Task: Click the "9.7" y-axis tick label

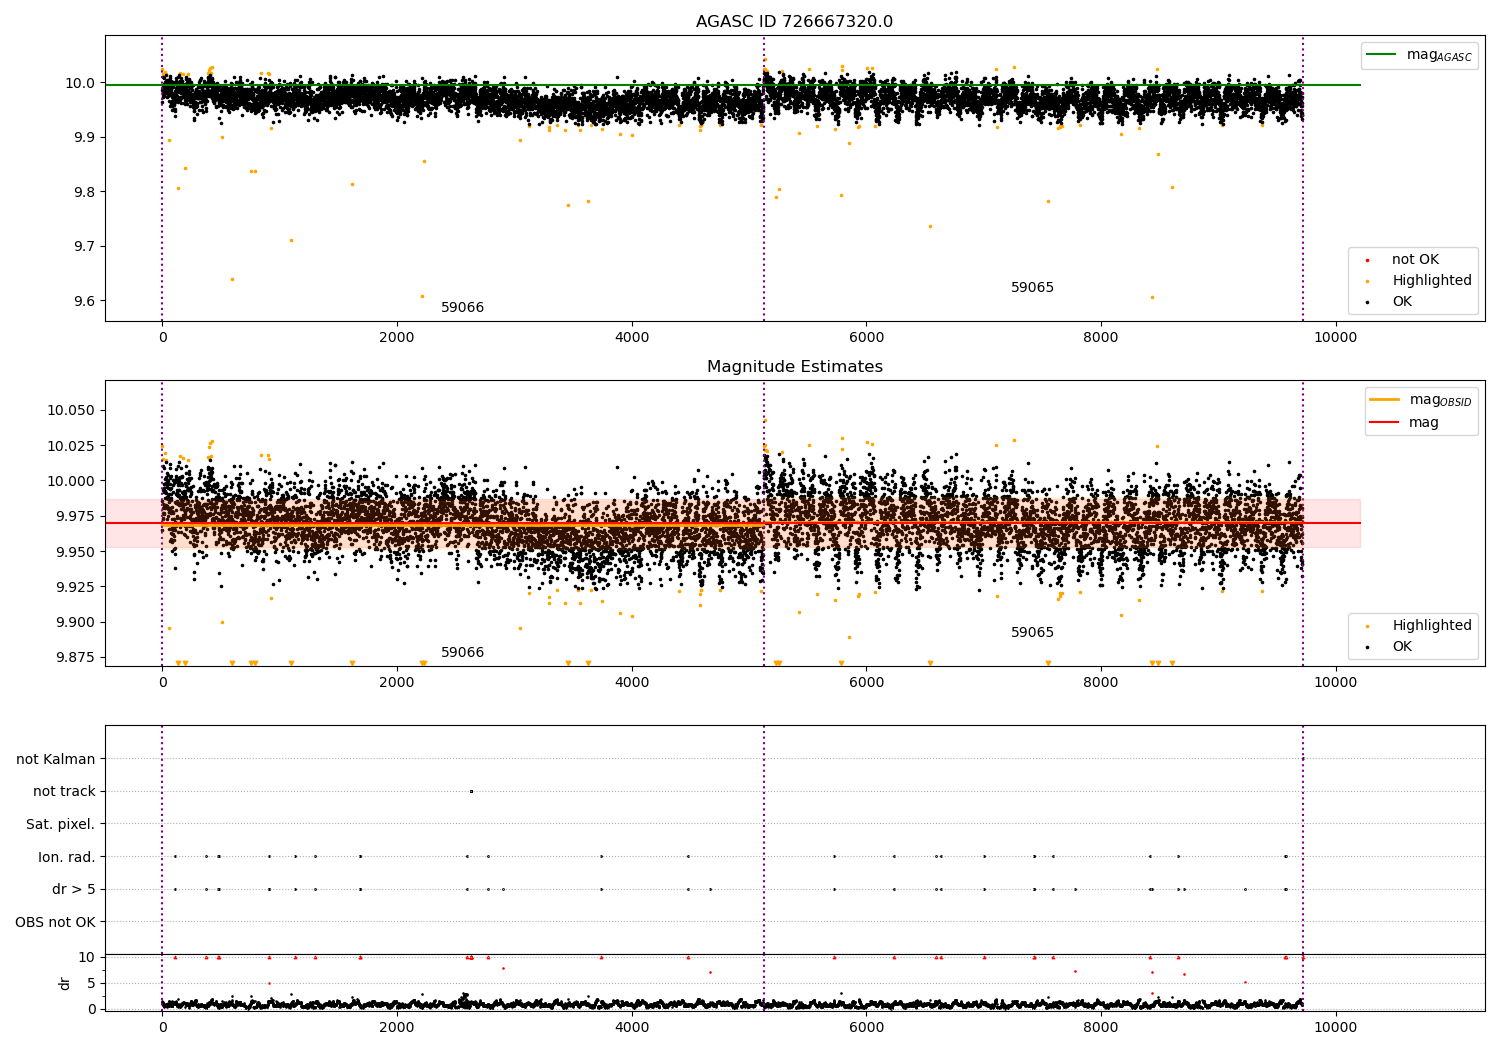Action: (85, 246)
